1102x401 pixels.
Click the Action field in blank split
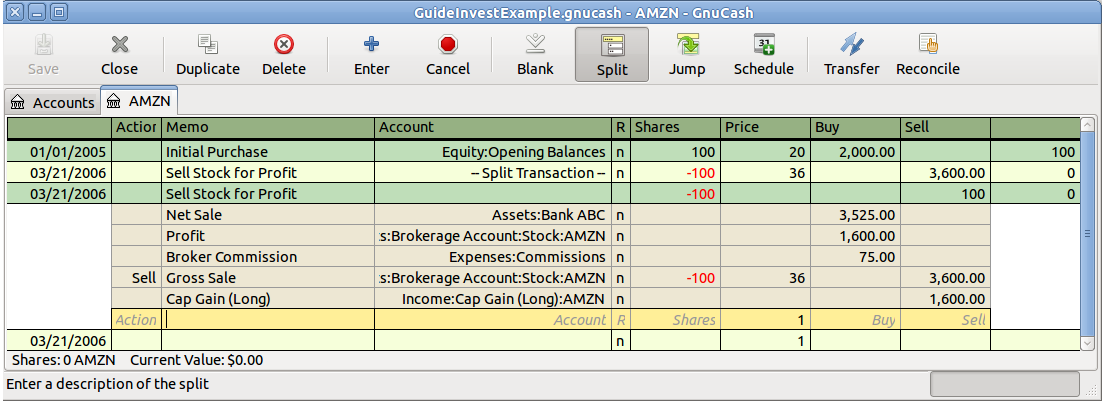[x=136, y=320]
